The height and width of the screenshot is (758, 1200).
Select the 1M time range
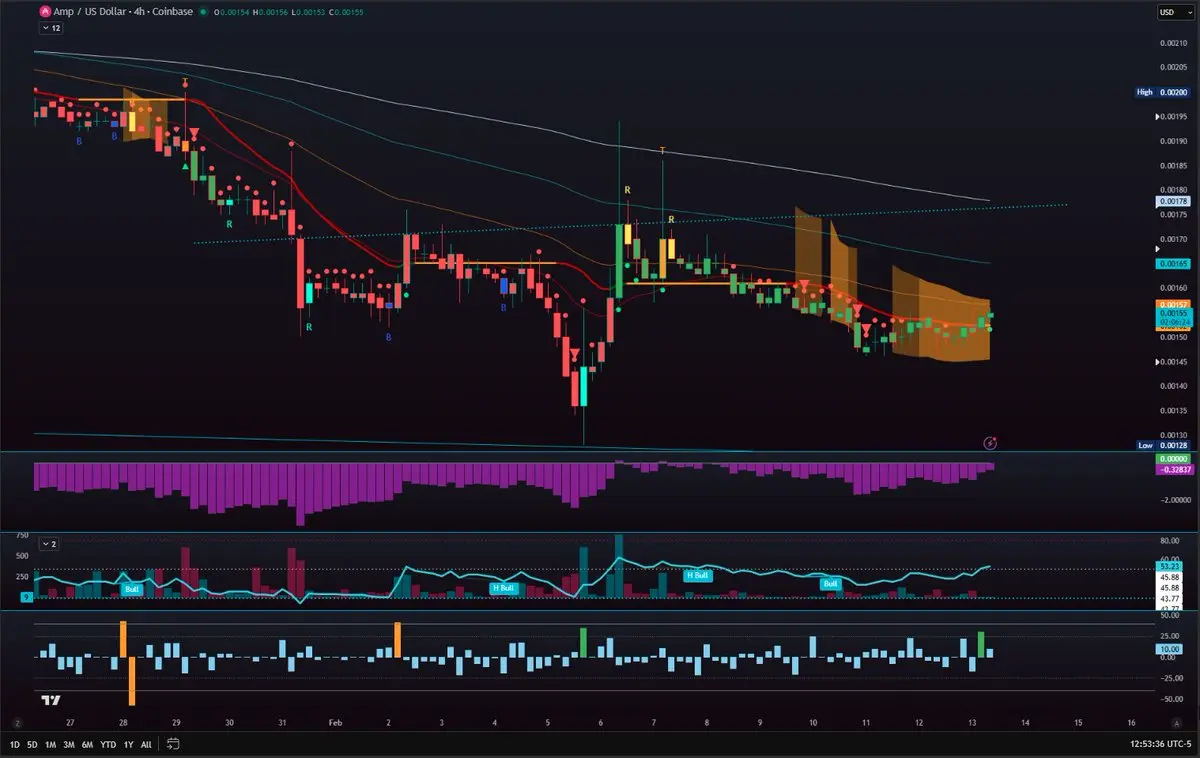tap(50, 744)
